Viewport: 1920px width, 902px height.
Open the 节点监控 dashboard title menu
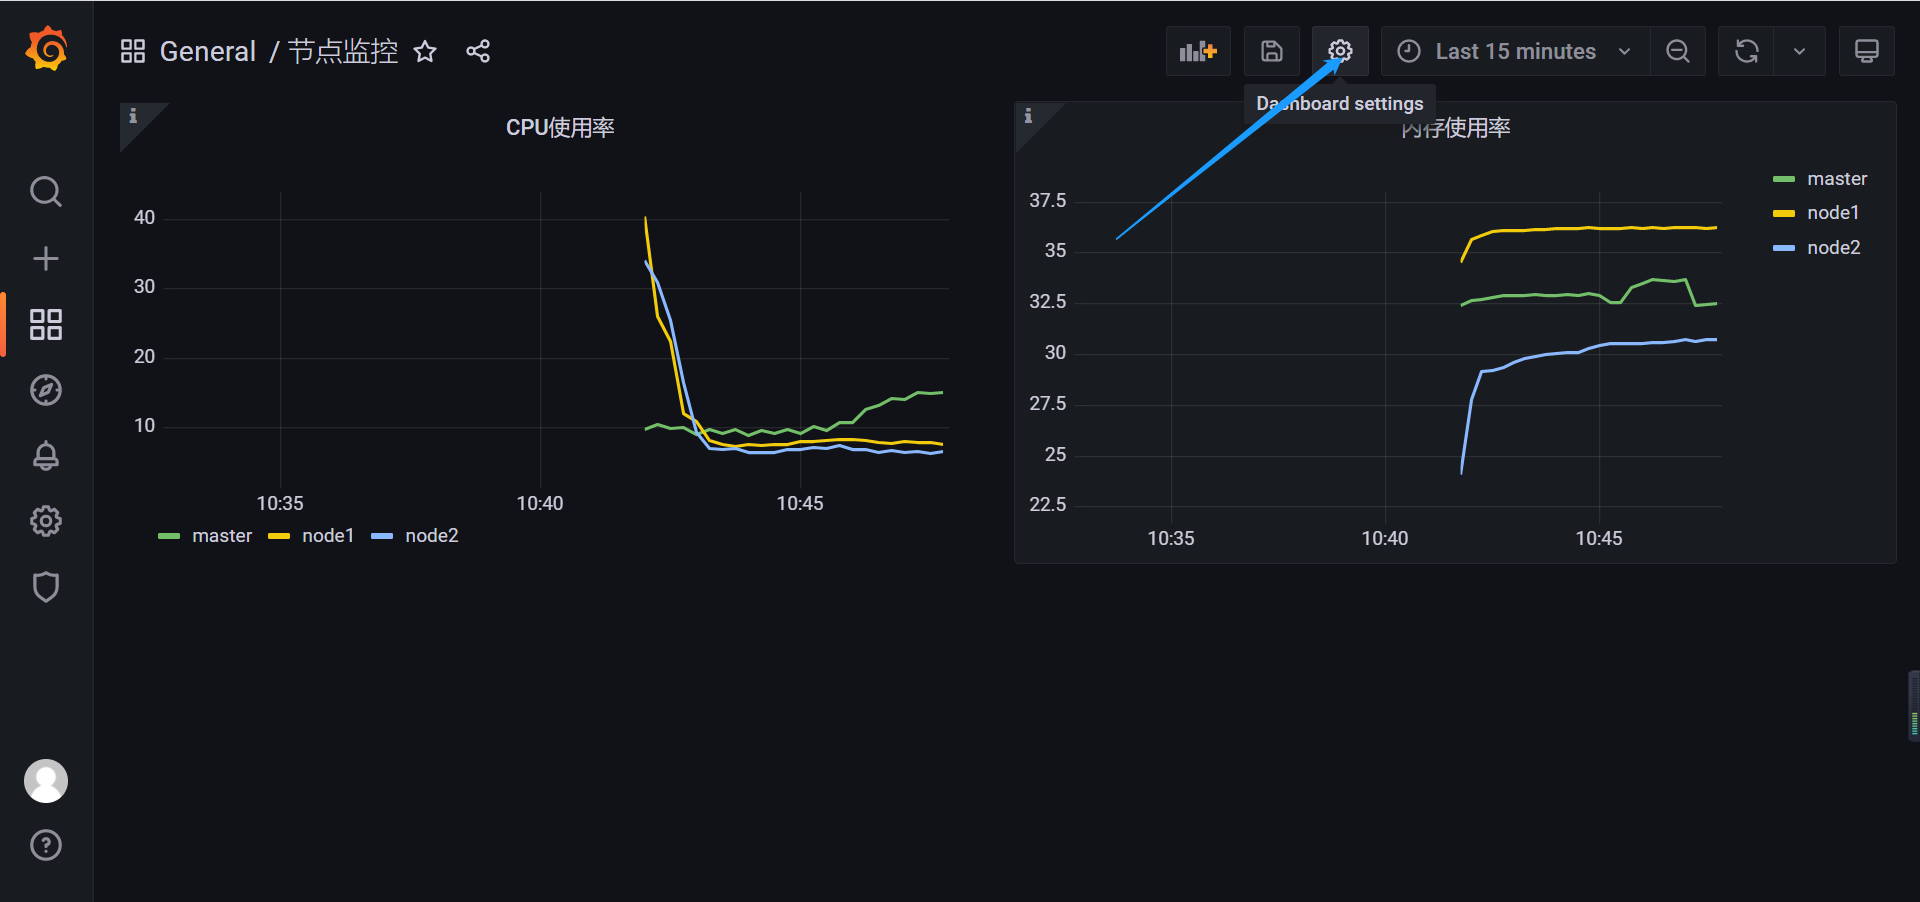pyautogui.click(x=342, y=51)
